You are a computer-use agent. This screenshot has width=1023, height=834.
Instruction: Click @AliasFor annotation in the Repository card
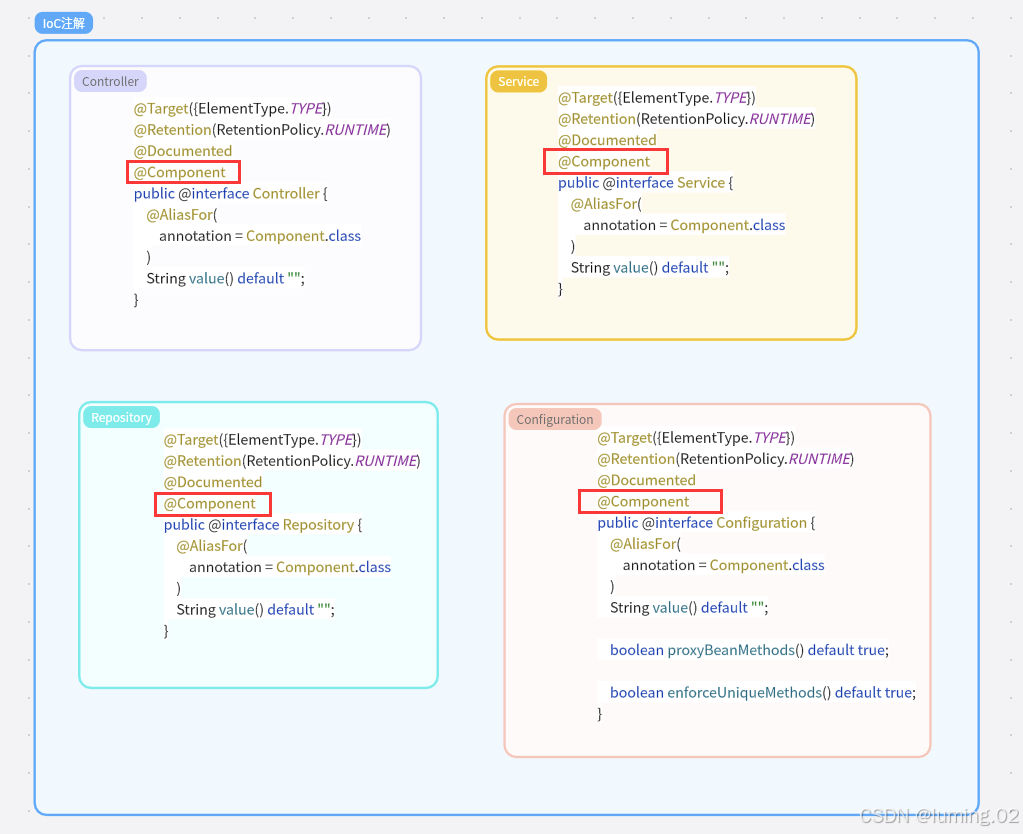click(x=211, y=545)
